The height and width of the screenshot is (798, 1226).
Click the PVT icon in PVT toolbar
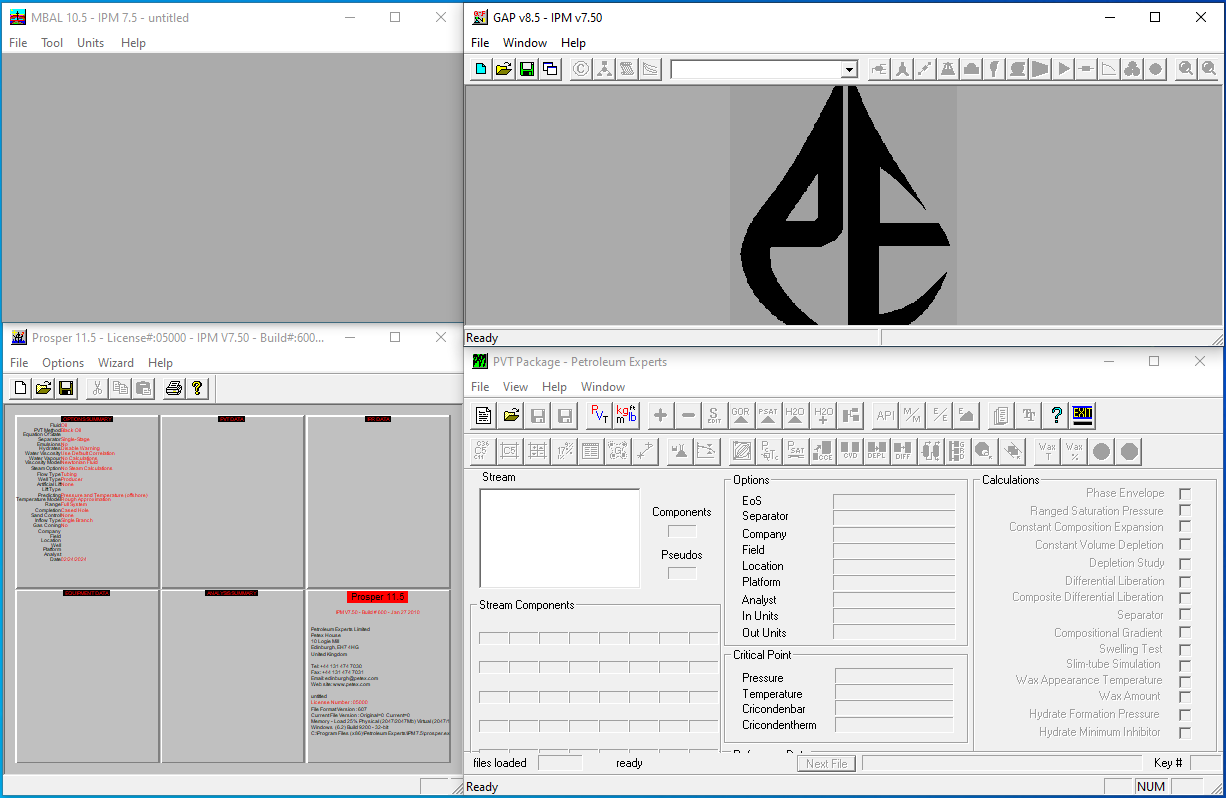point(600,415)
